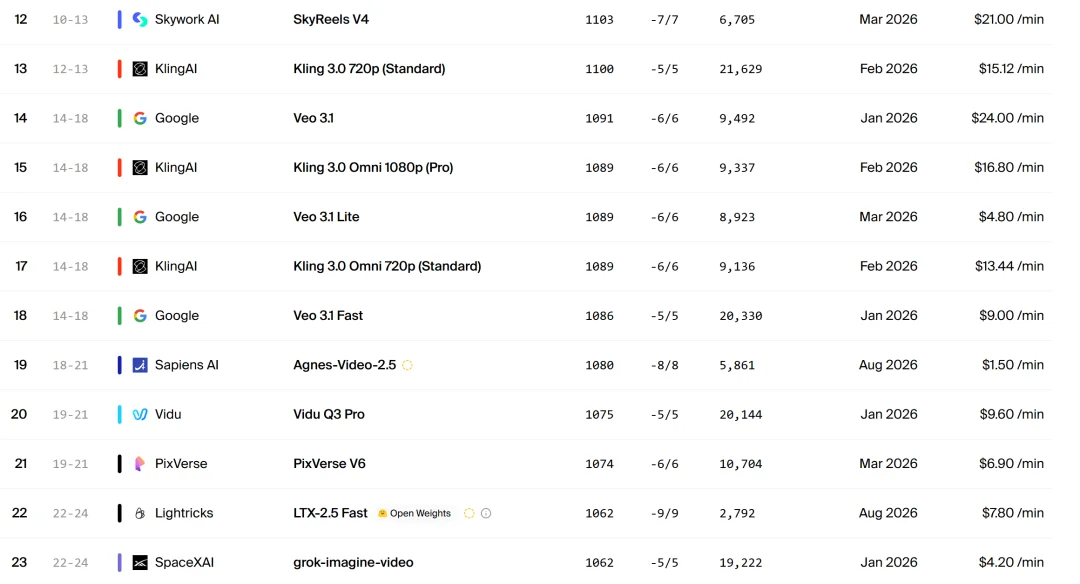Viewport: 1080px width, 584px height.
Task: Open the SkyReels V4 model link
Action: click(331, 19)
